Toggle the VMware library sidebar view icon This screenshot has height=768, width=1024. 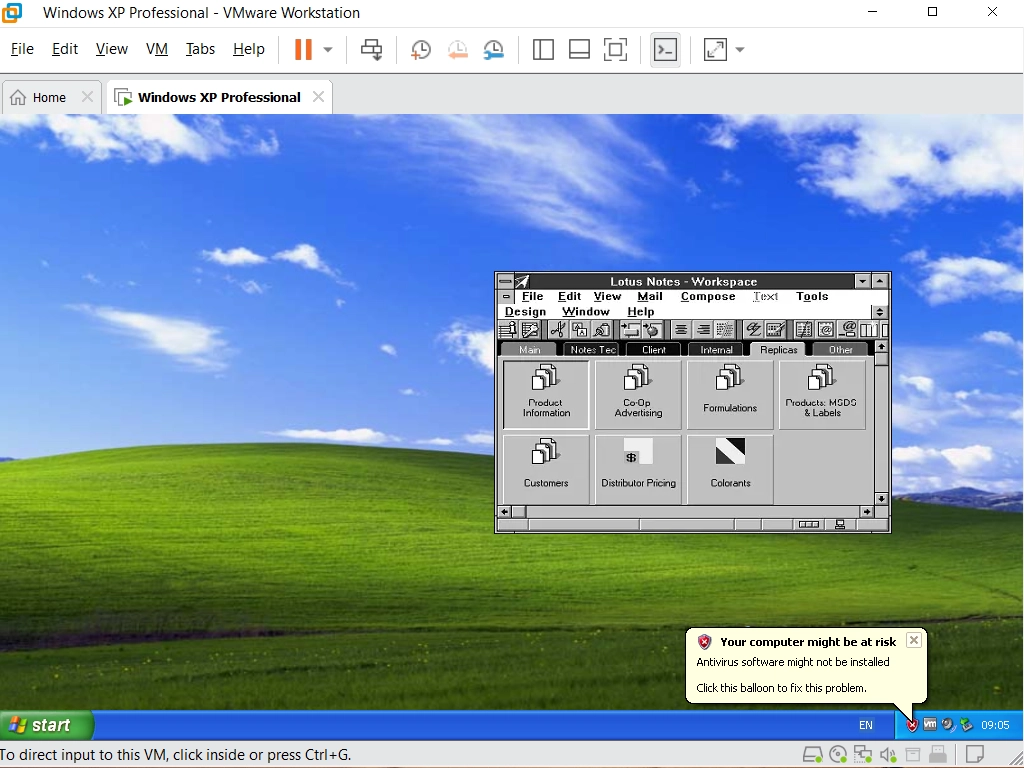[x=543, y=50]
